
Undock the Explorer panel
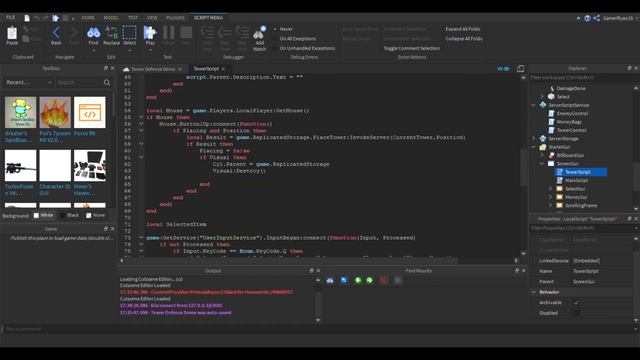point(629,68)
